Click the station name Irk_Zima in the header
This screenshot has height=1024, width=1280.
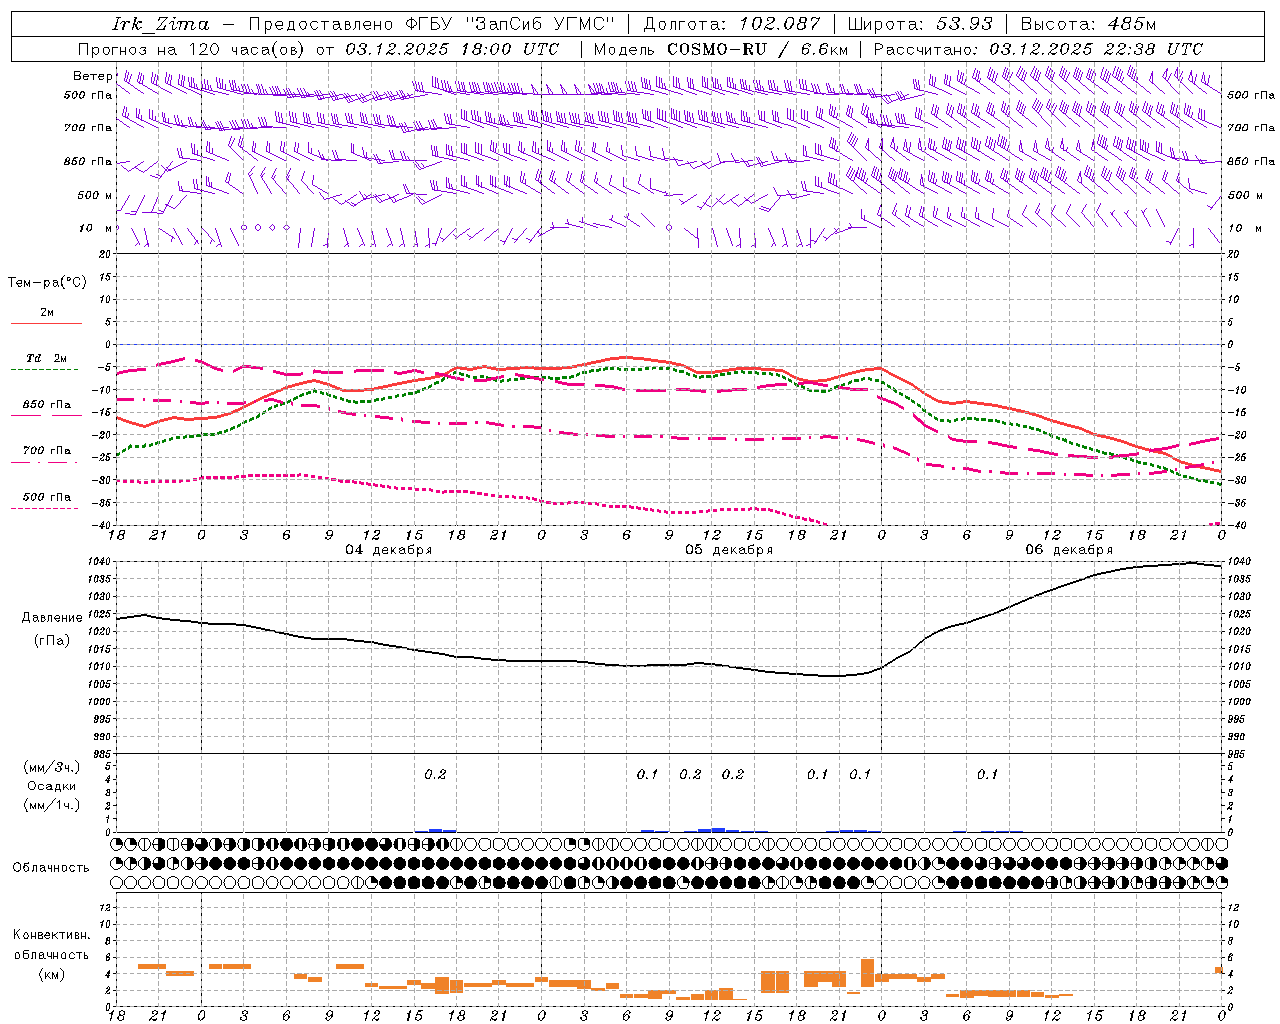pyautogui.click(x=161, y=24)
